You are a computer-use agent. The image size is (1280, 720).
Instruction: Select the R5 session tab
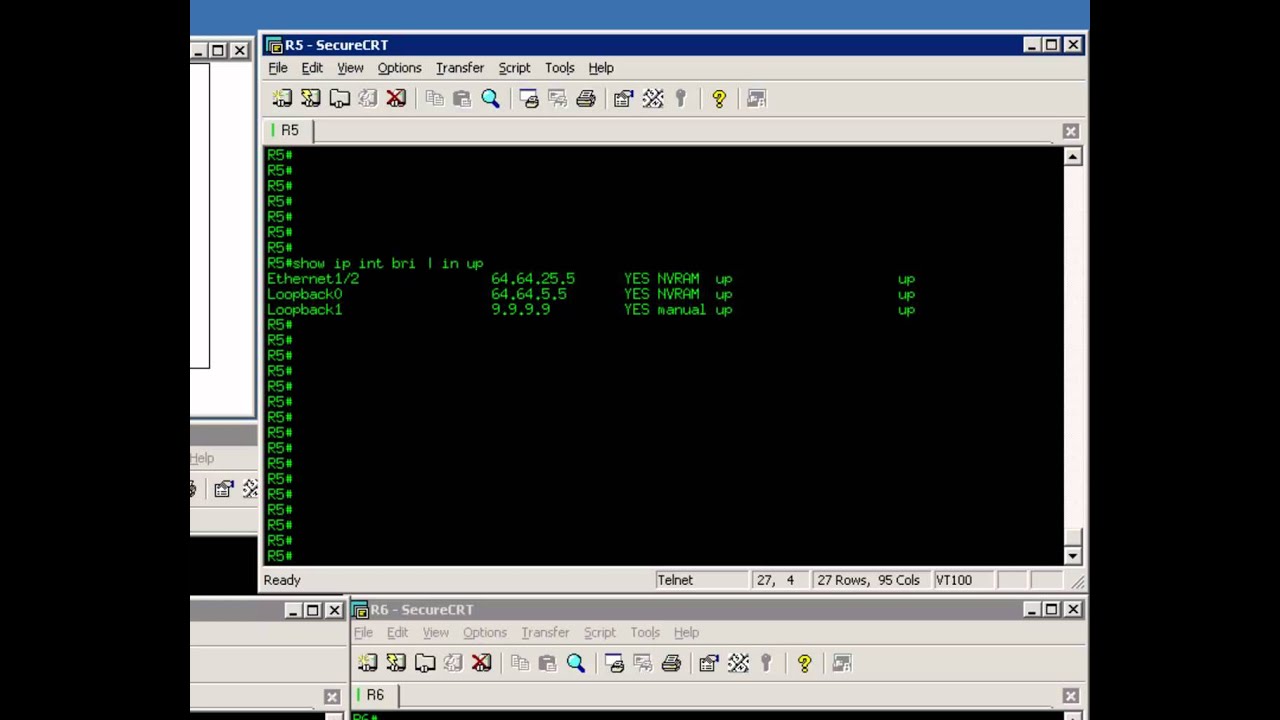289,130
